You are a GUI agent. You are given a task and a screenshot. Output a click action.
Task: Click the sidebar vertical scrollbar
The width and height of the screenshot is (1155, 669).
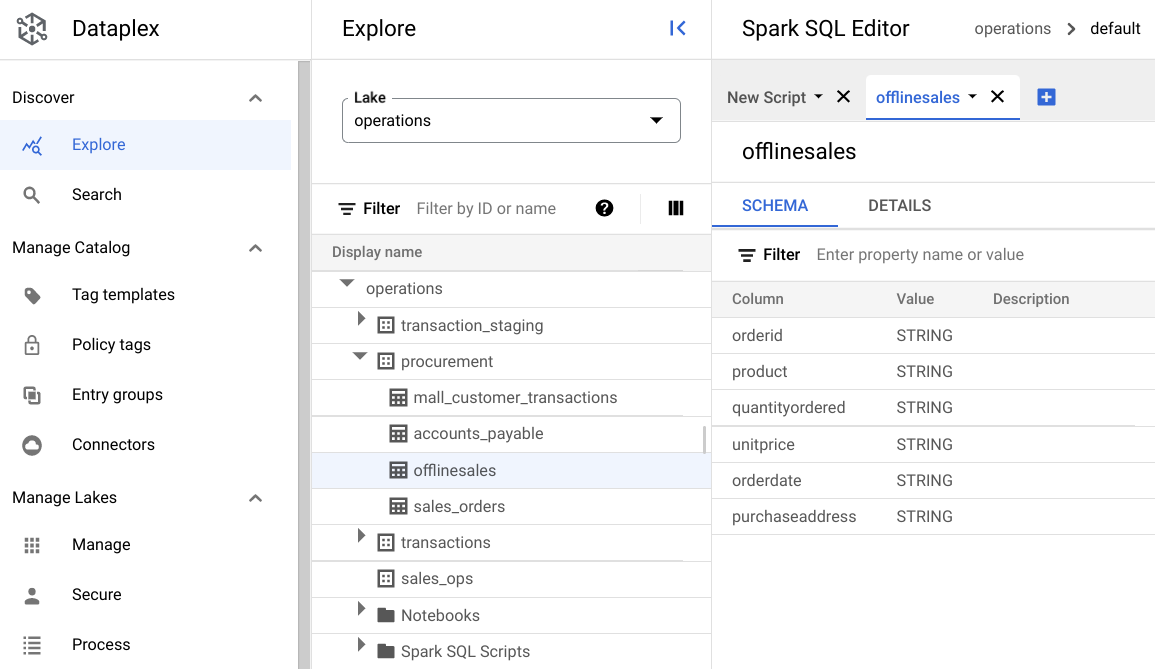pos(303,365)
